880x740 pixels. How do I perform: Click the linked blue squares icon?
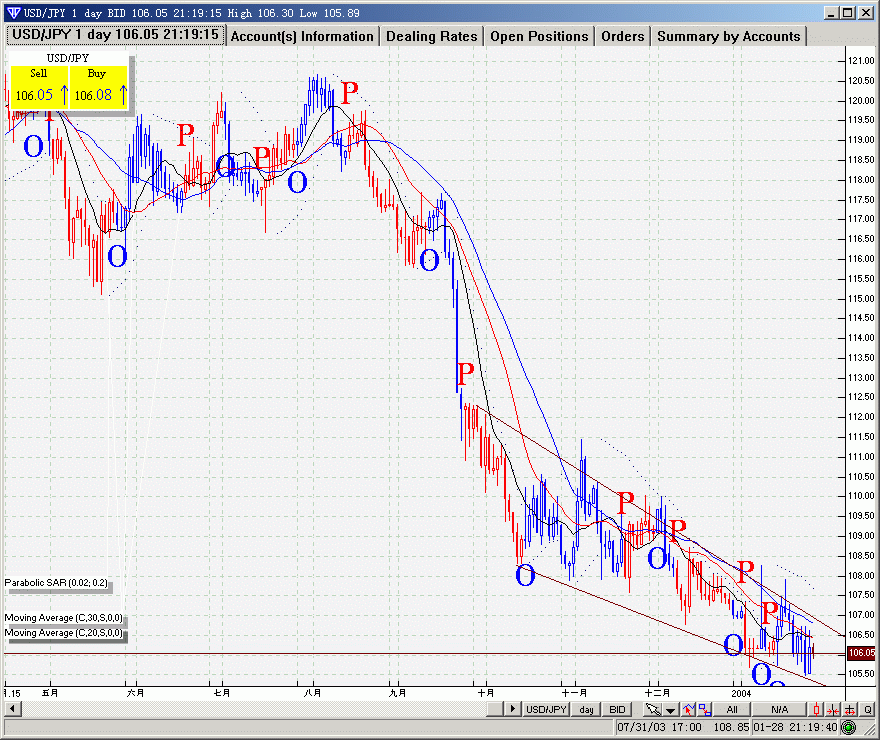coord(704,709)
